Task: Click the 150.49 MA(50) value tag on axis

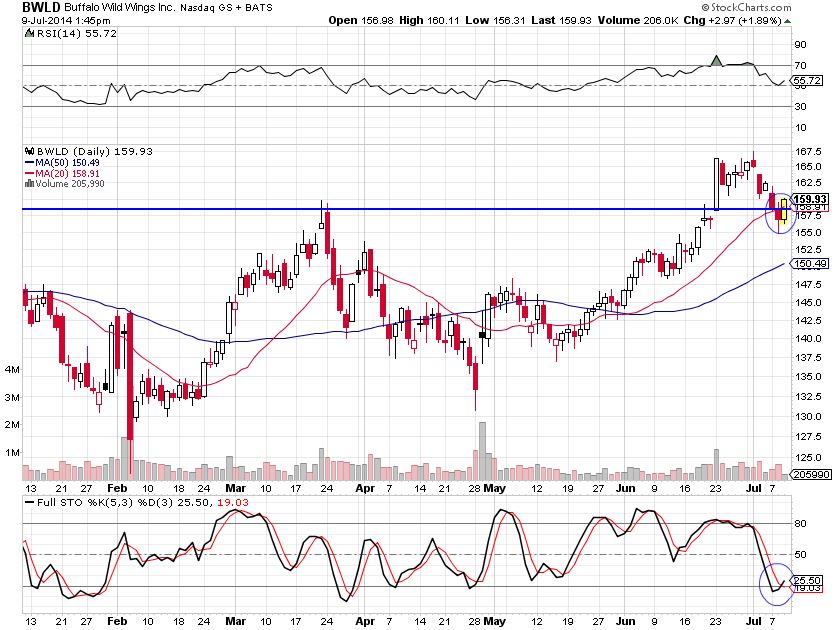Action: click(810, 264)
